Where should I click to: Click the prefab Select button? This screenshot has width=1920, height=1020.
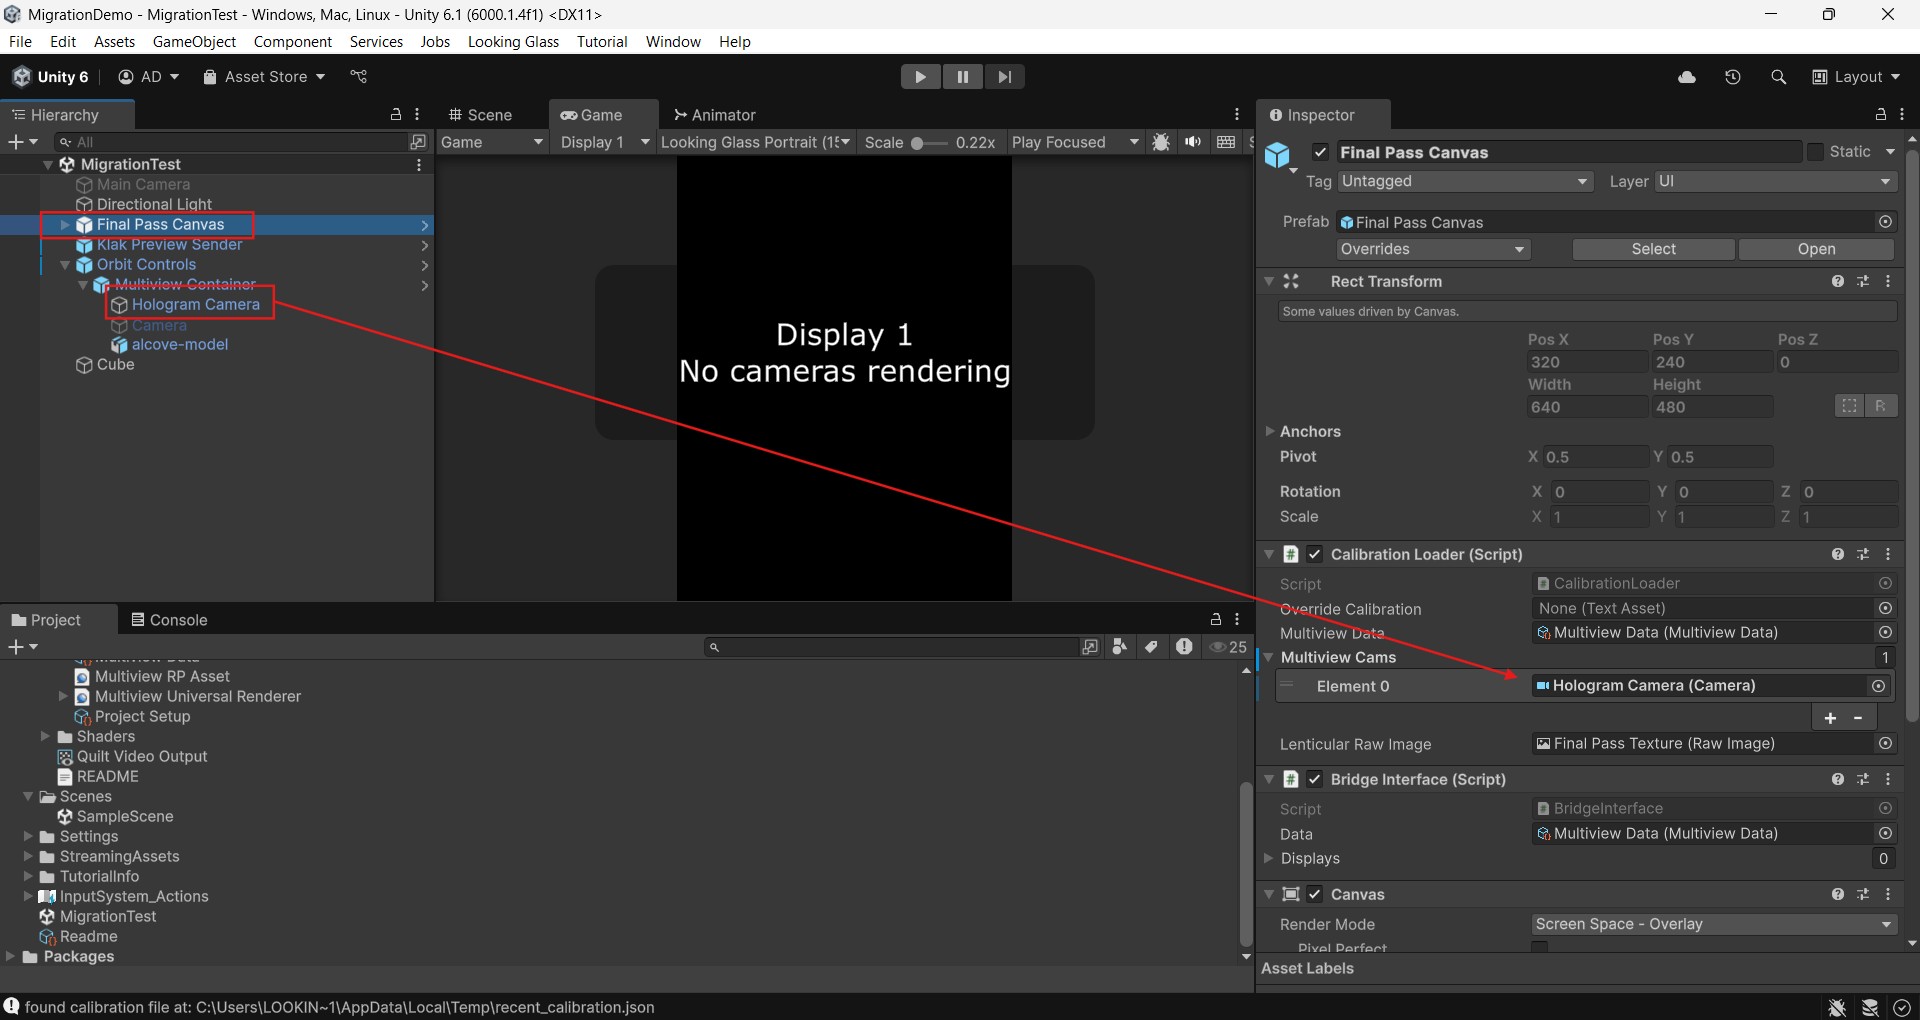[1653, 249]
